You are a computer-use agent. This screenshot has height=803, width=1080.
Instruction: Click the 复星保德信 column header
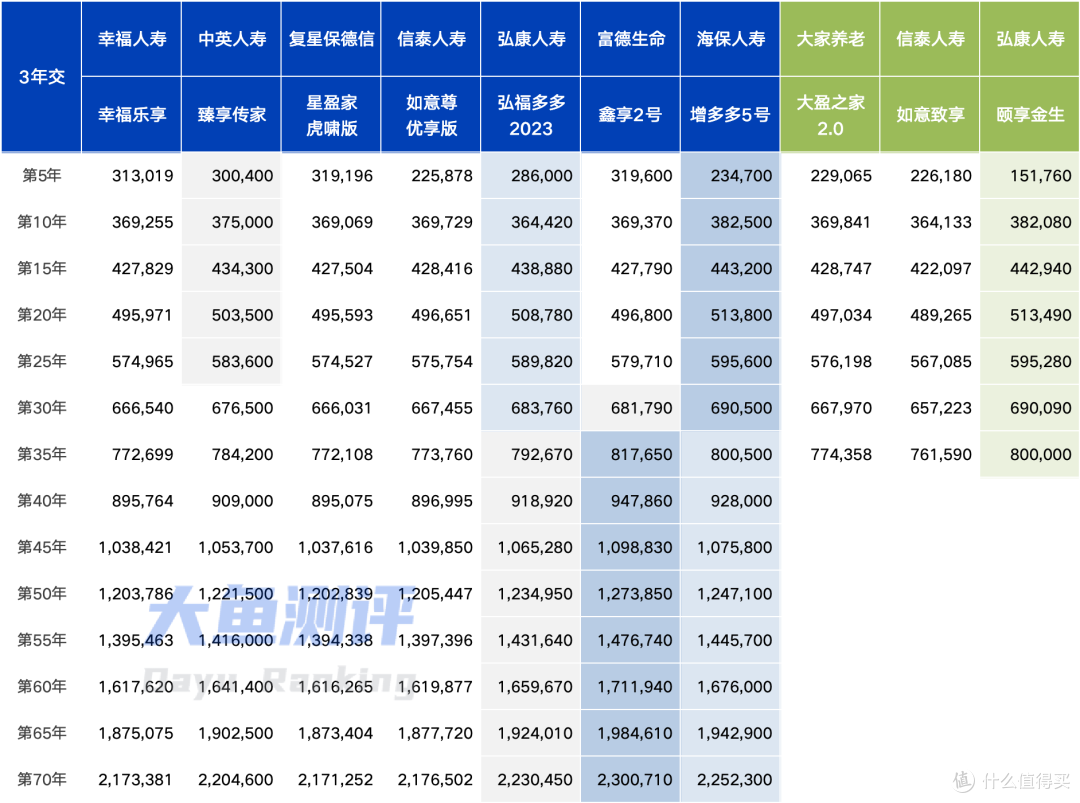click(331, 39)
